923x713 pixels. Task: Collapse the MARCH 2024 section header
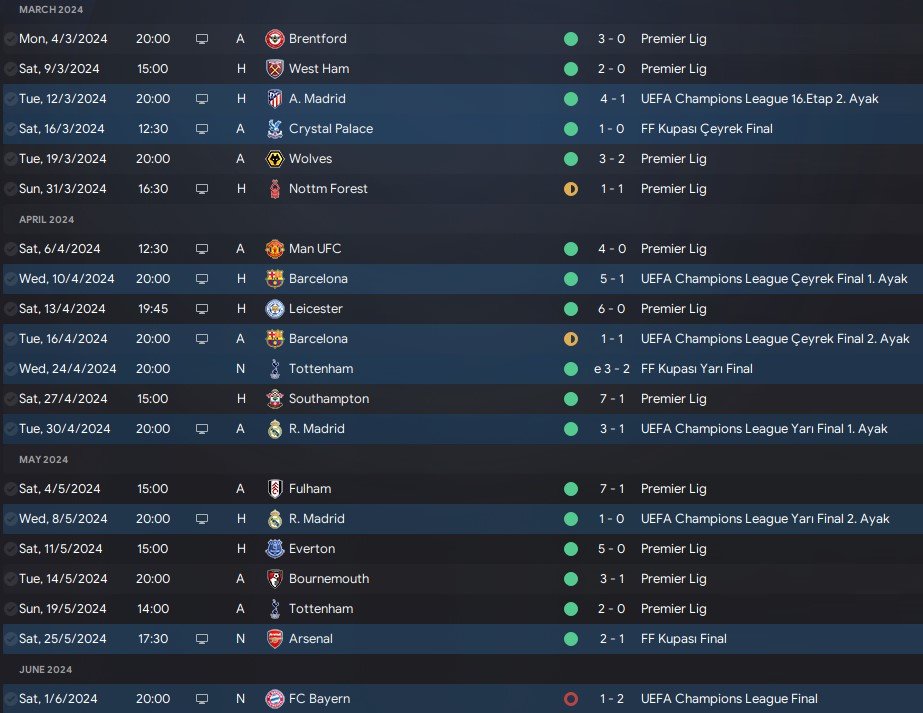pos(51,9)
